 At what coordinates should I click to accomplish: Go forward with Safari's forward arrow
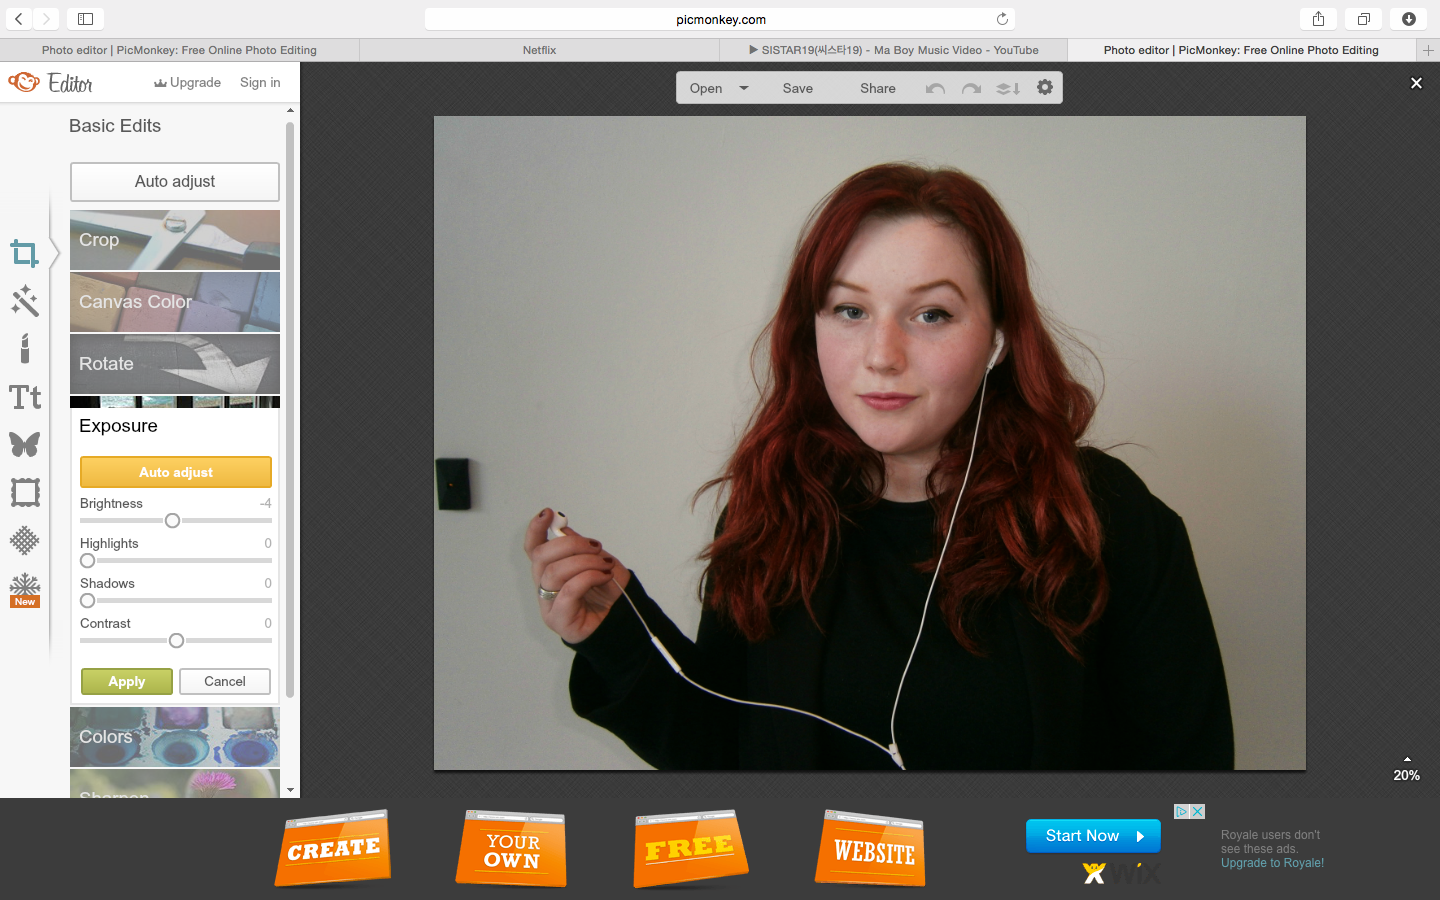click(x=46, y=19)
